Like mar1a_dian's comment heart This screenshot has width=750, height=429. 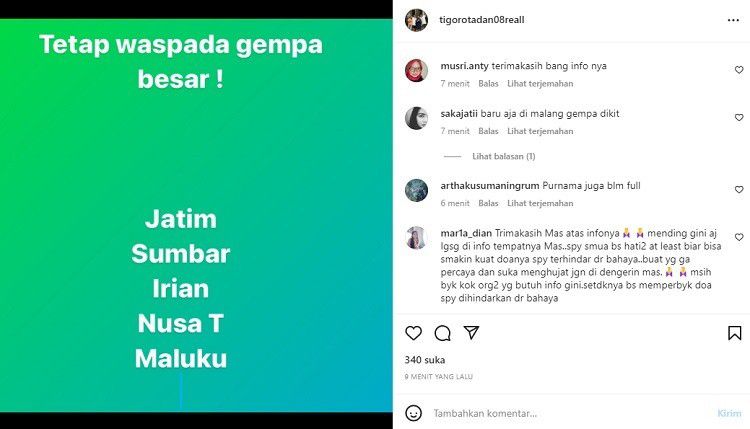[739, 237]
